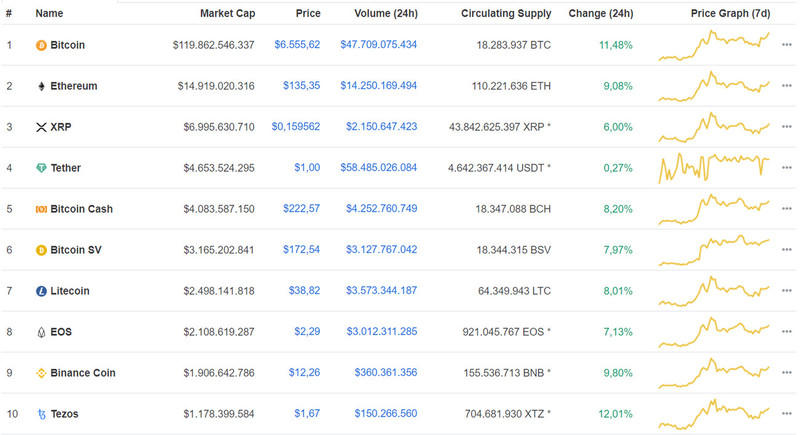Screen dimensions: 800x435
Task: Sort table by Volume (24h) header
Action: pyautogui.click(x=386, y=13)
